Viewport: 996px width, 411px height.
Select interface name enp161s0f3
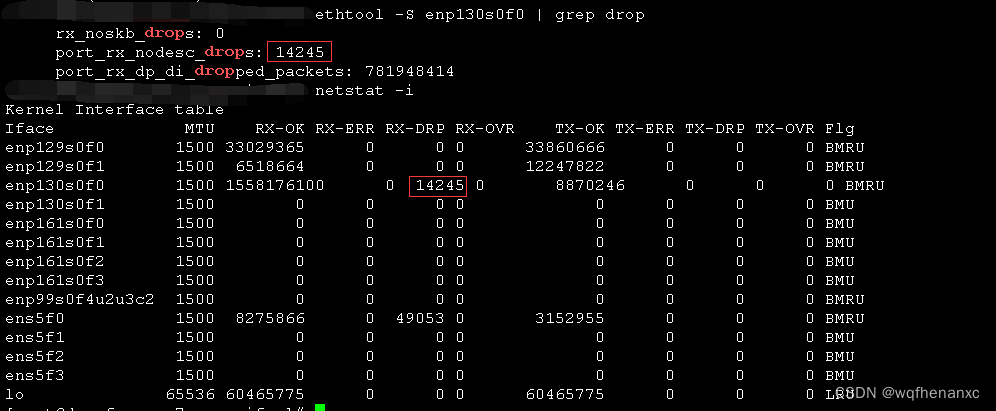click(x=55, y=281)
